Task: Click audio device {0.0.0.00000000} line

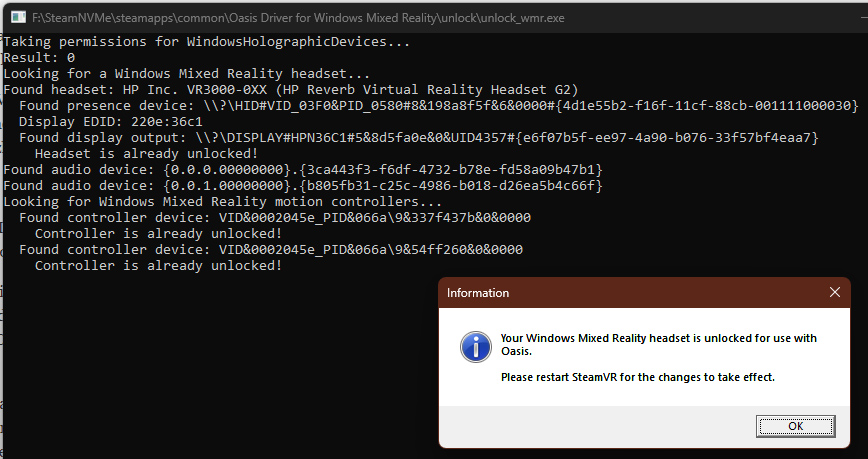Action: pyautogui.click(x=303, y=169)
